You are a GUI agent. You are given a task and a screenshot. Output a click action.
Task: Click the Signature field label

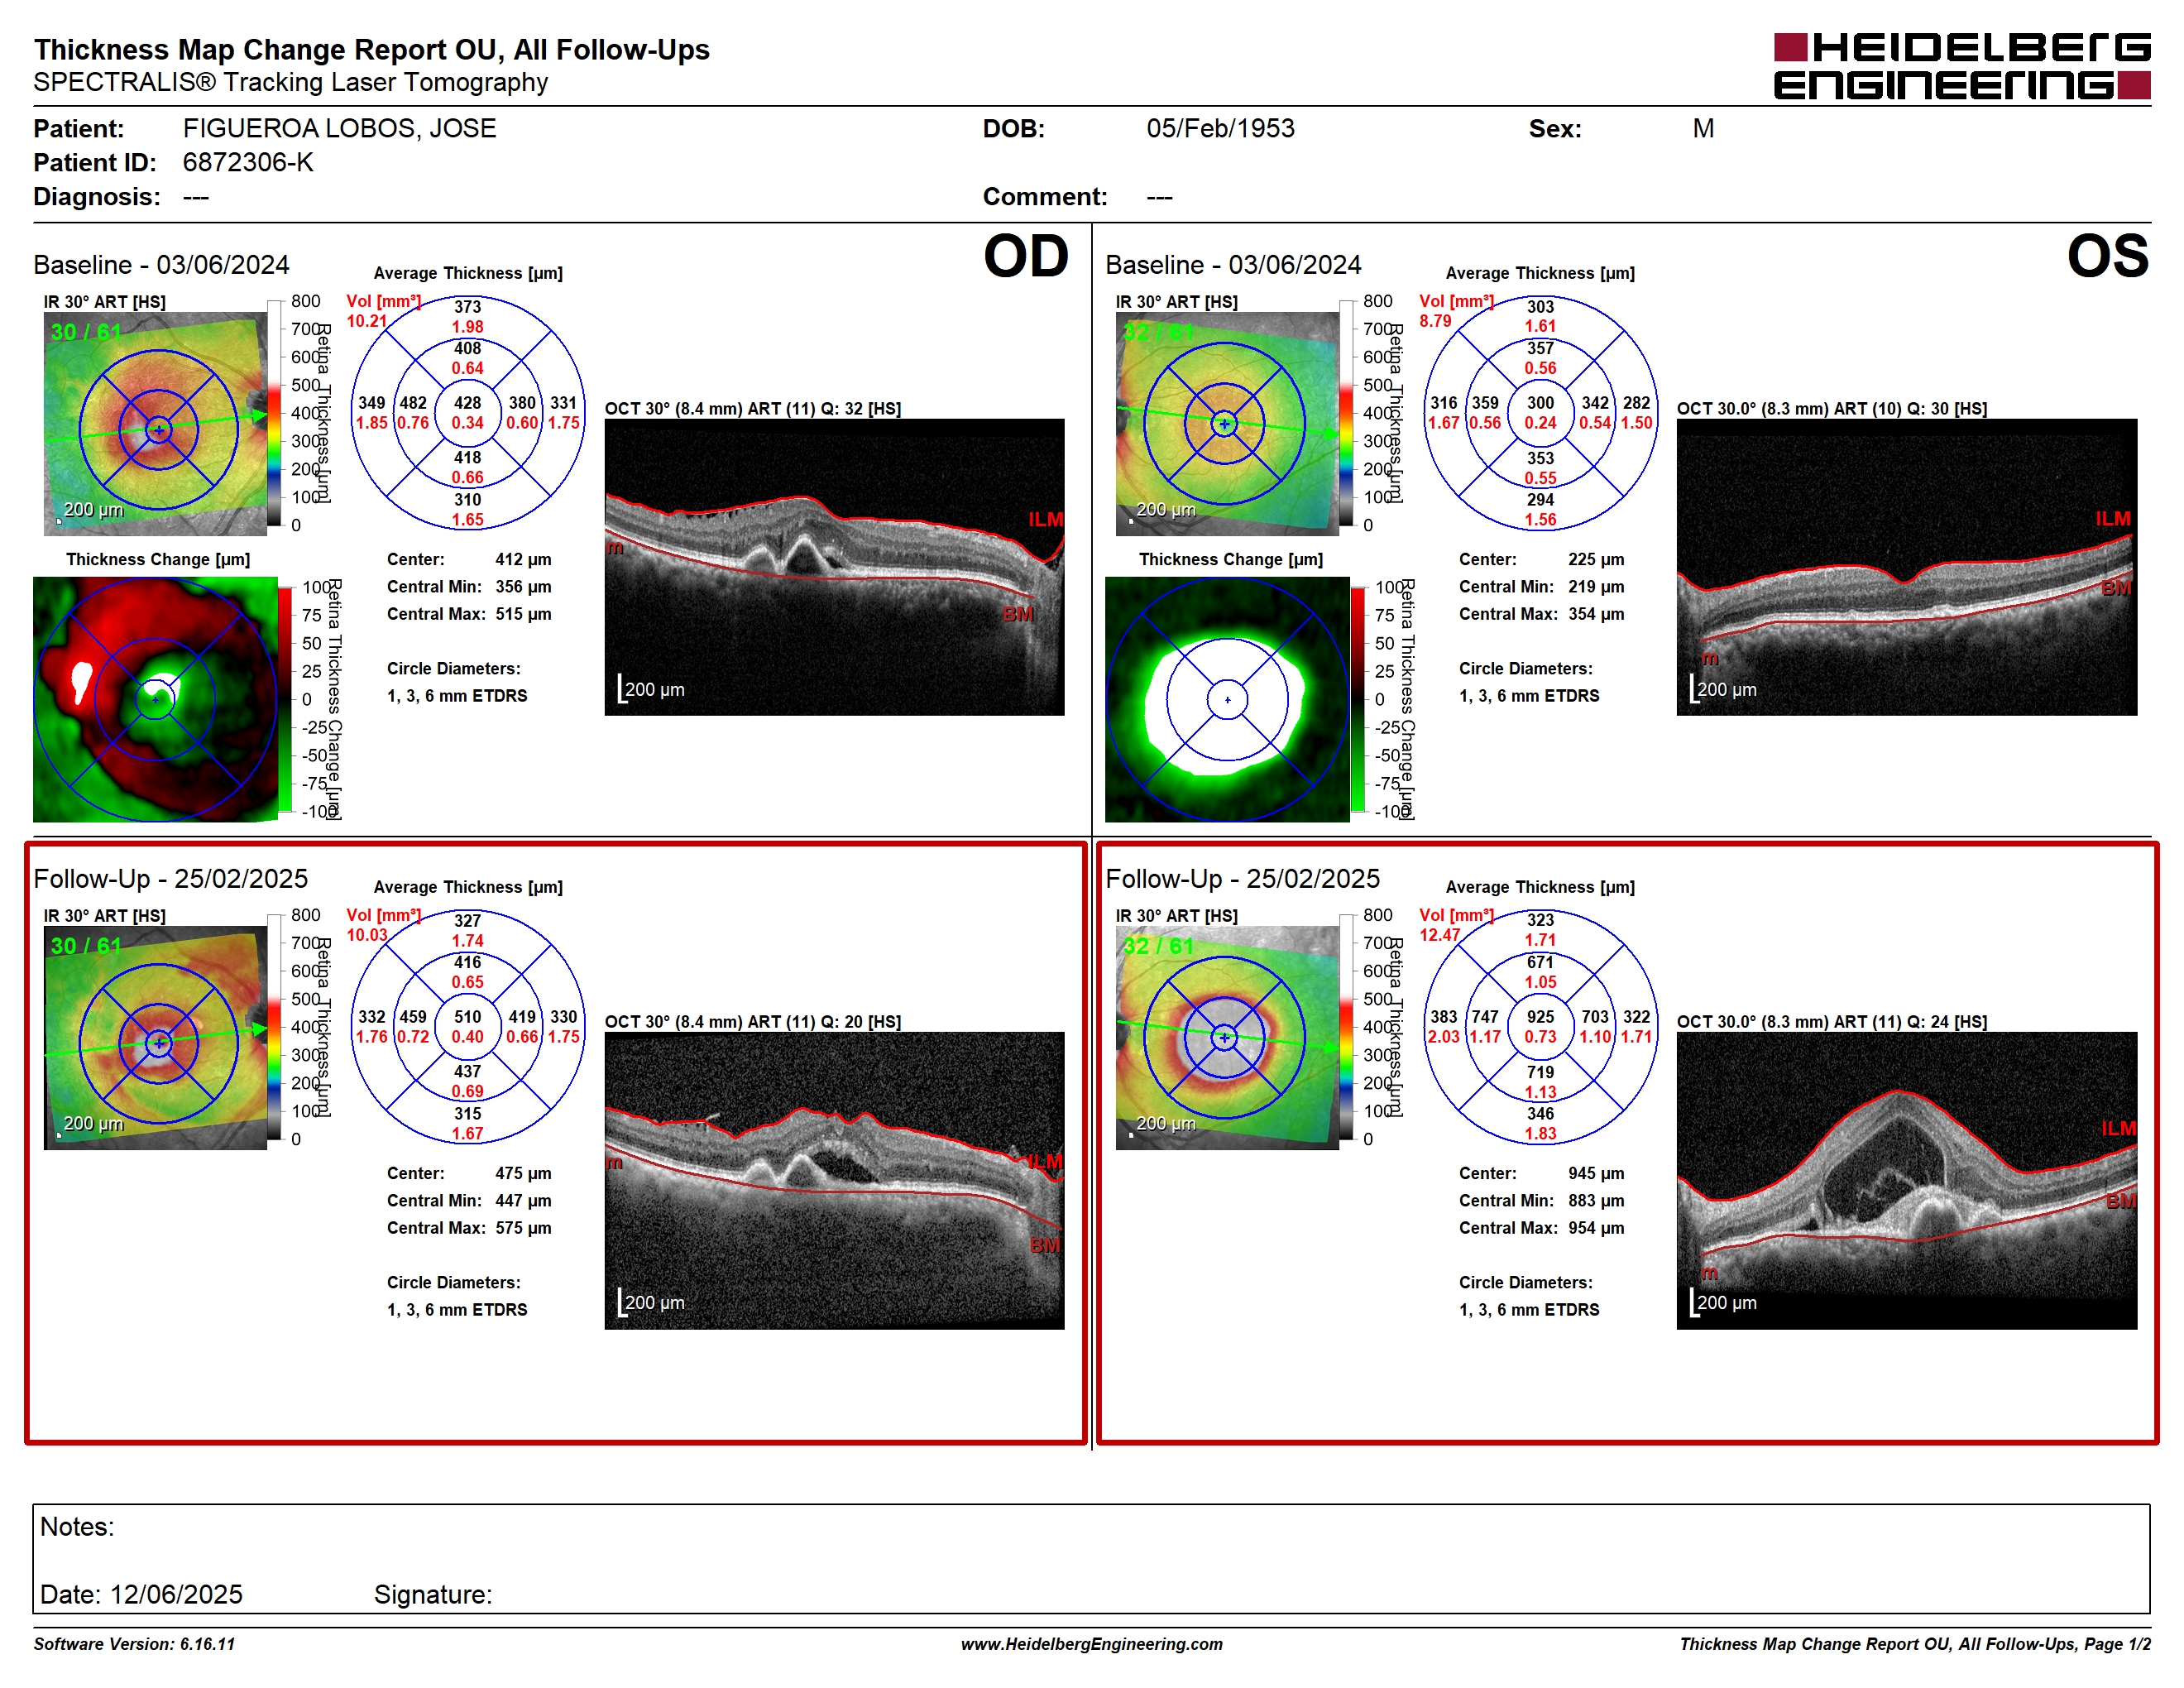pyautogui.click(x=433, y=1595)
